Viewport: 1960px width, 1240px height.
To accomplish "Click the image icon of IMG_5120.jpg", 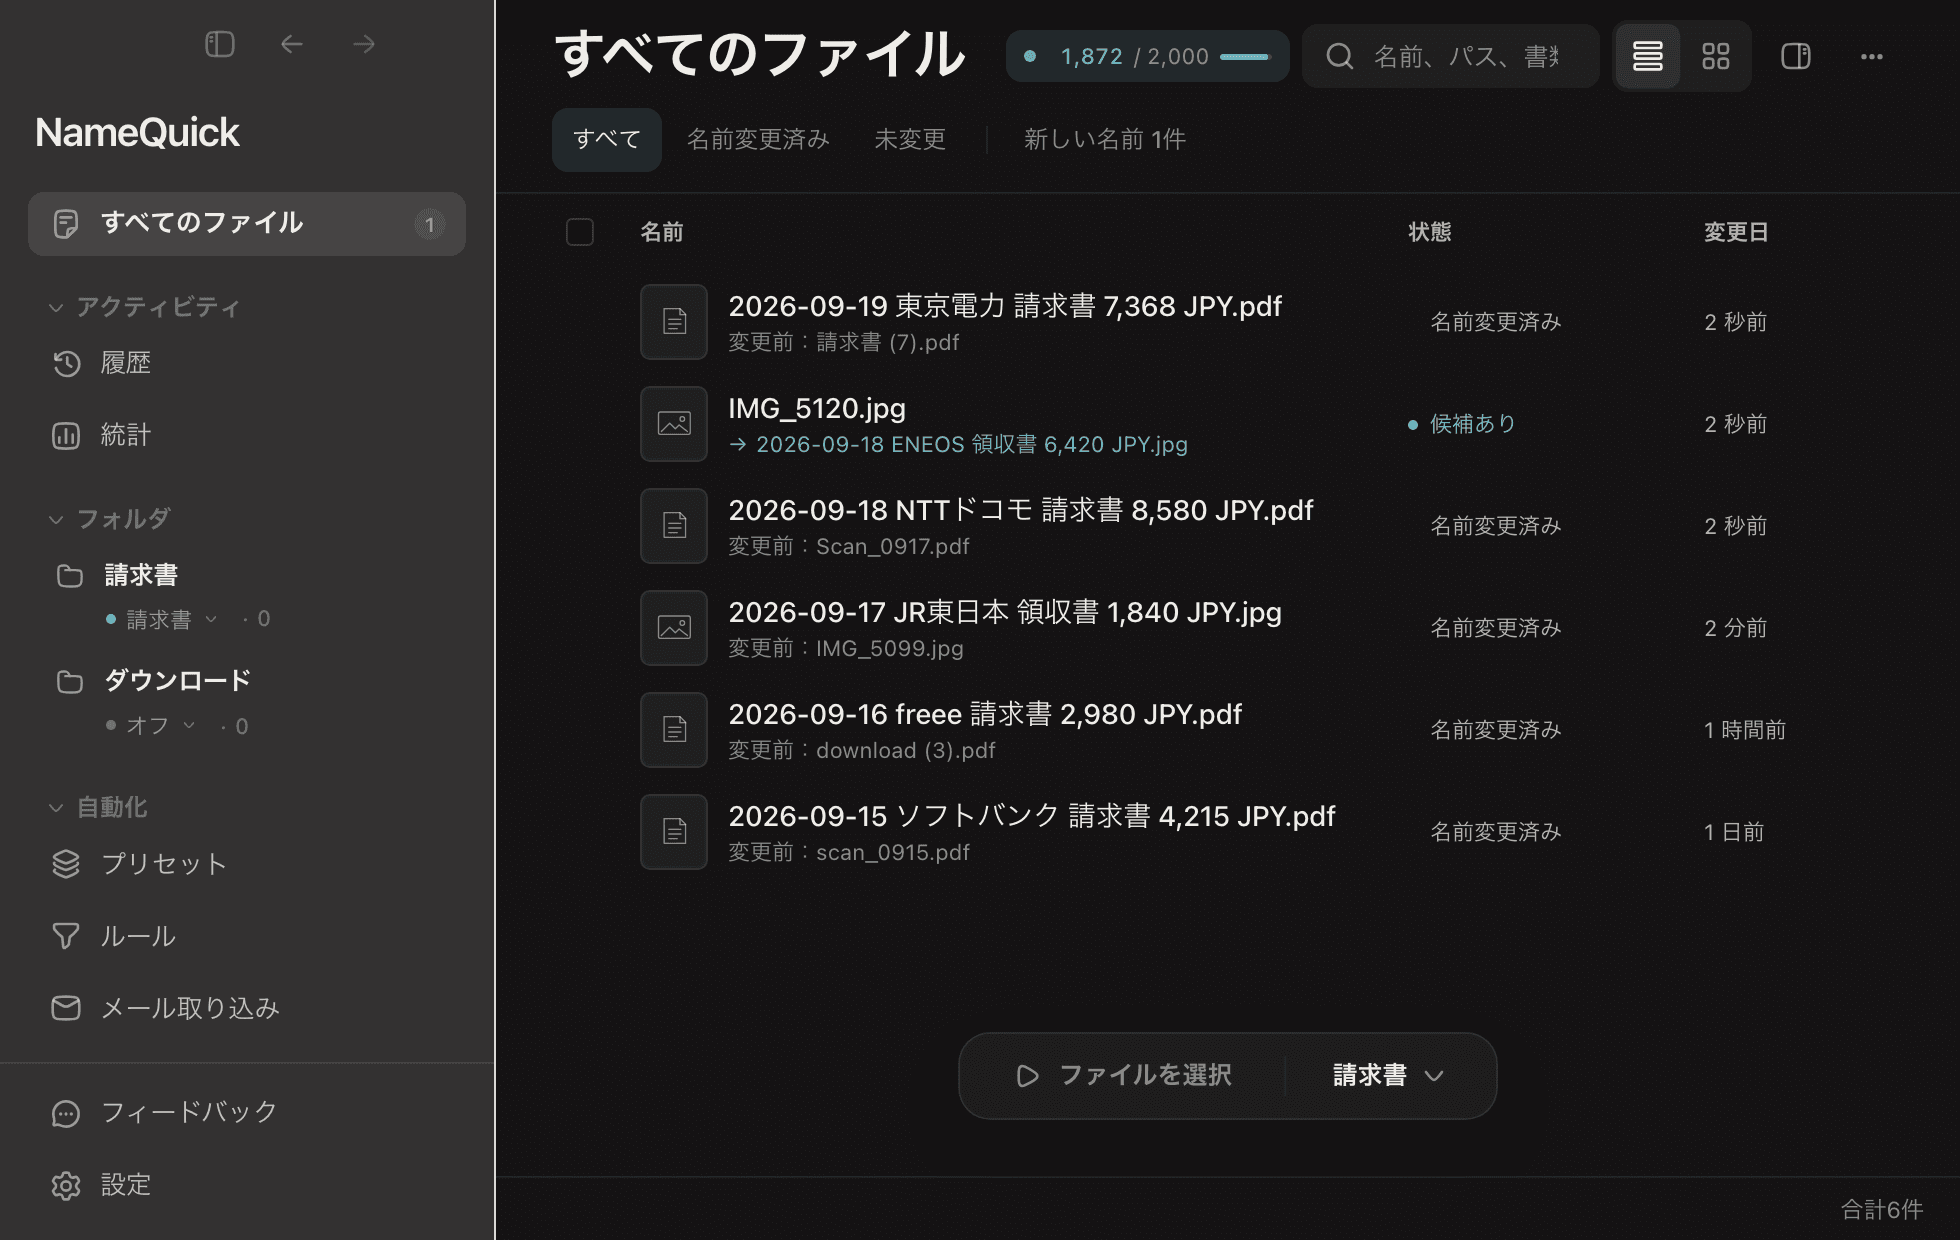I will (674, 424).
